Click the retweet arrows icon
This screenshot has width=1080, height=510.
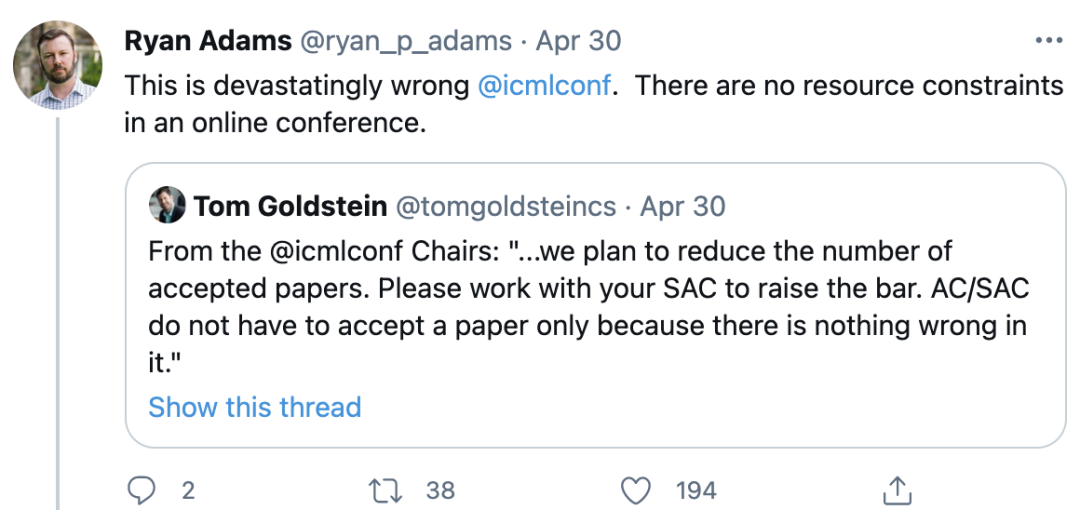(383, 489)
